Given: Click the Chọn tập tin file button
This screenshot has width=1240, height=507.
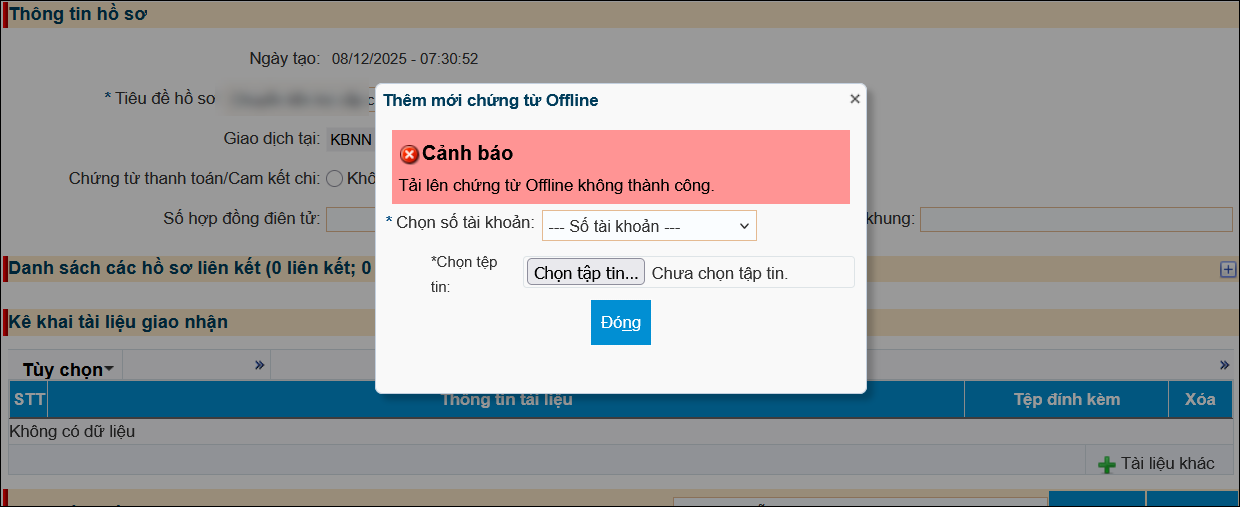Looking at the screenshot, I should point(586,273).
